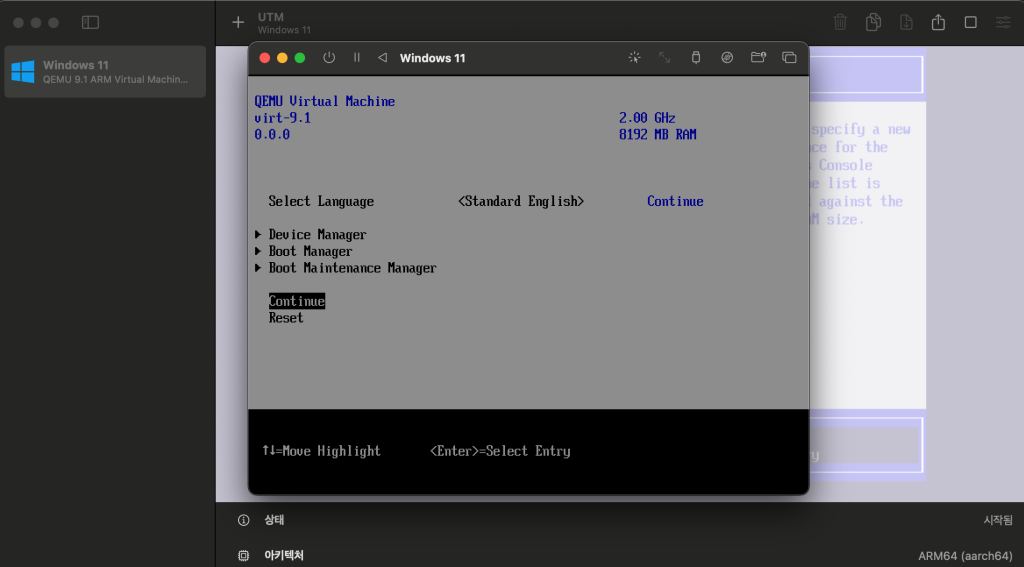
Task: Click the power button in VM window toolbar
Action: coord(329,57)
